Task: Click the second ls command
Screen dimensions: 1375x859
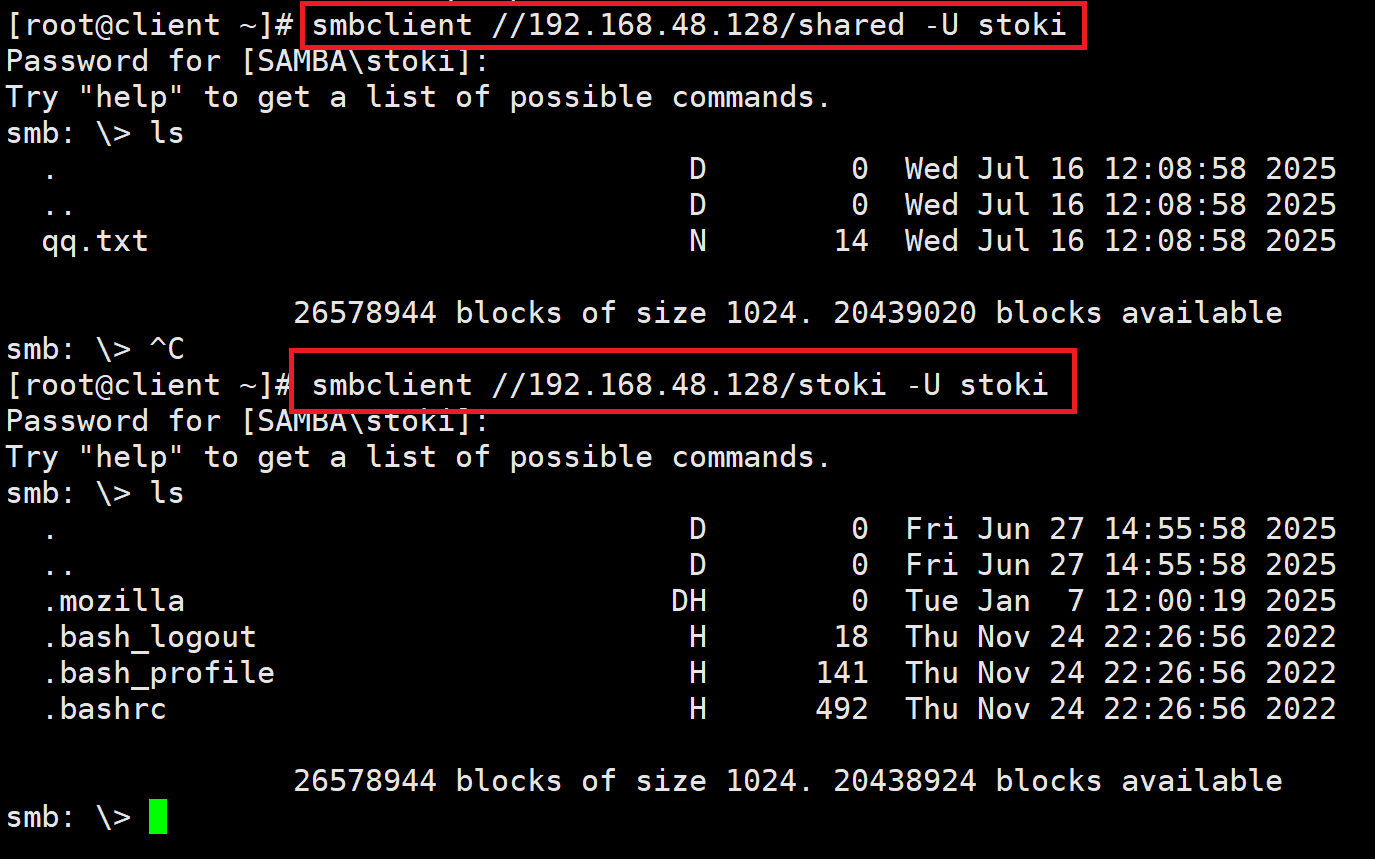Action: 166,493
